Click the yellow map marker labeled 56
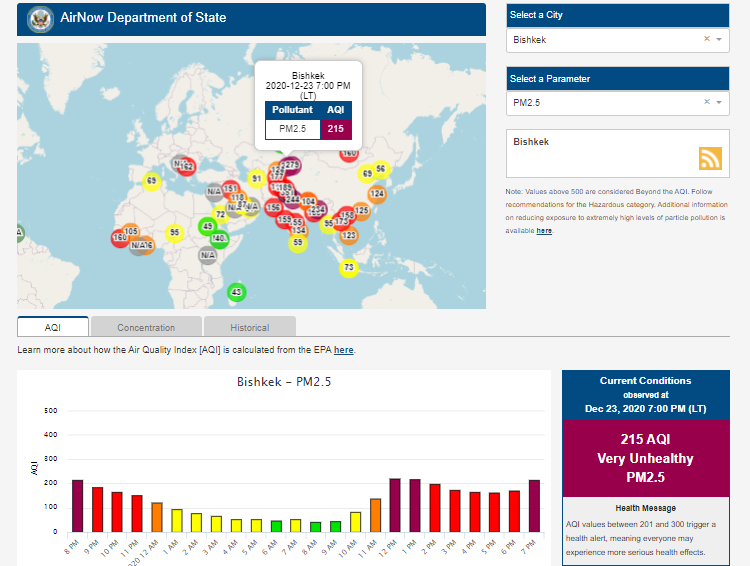Image resolution: width=750 pixels, height=566 pixels. (x=380, y=169)
